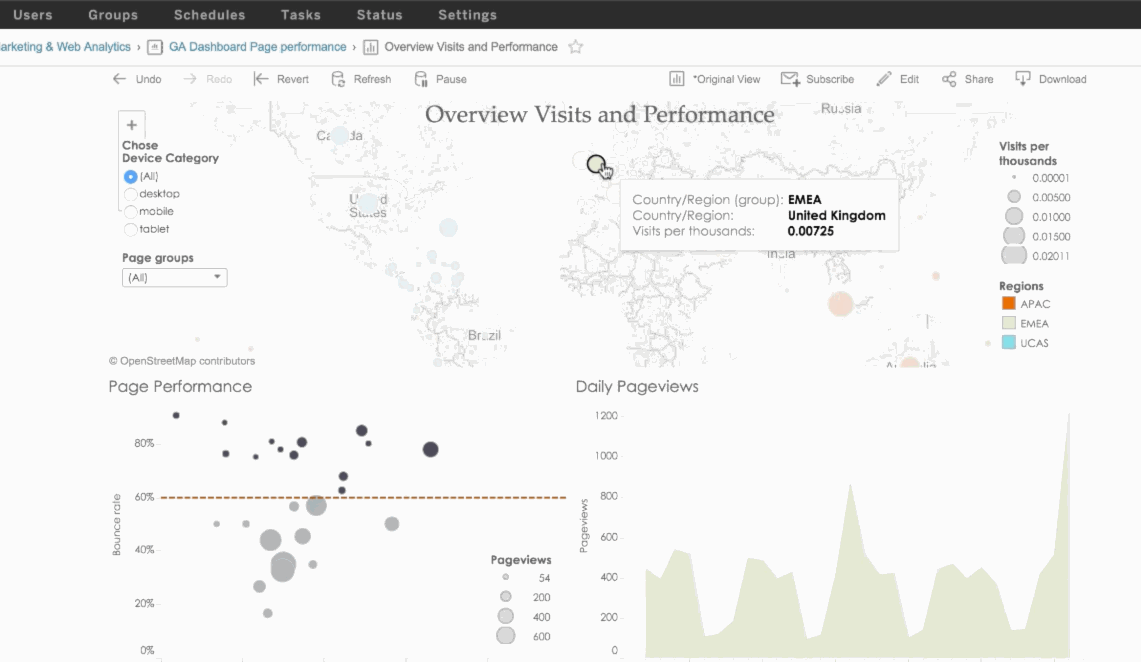This screenshot has height=662, width=1141.
Task: Choose the tablet radio option
Action: tap(130, 229)
